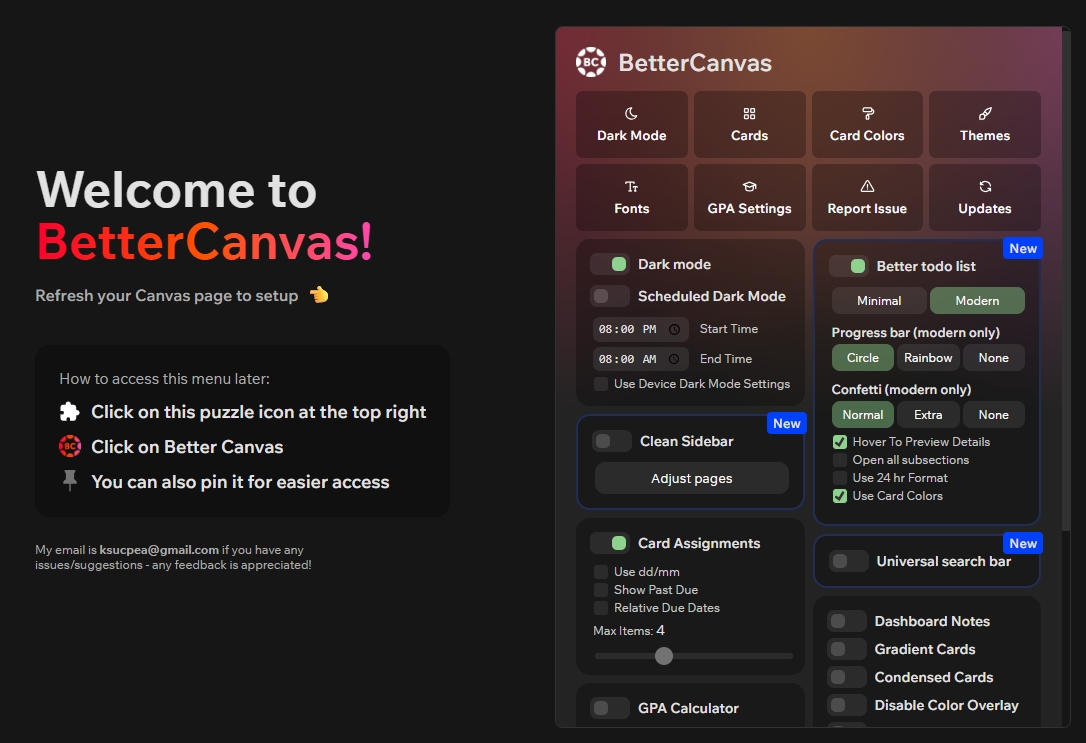The image size is (1086, 743).
Task: Click the End Time input field
Action: (x=641, y=359)
